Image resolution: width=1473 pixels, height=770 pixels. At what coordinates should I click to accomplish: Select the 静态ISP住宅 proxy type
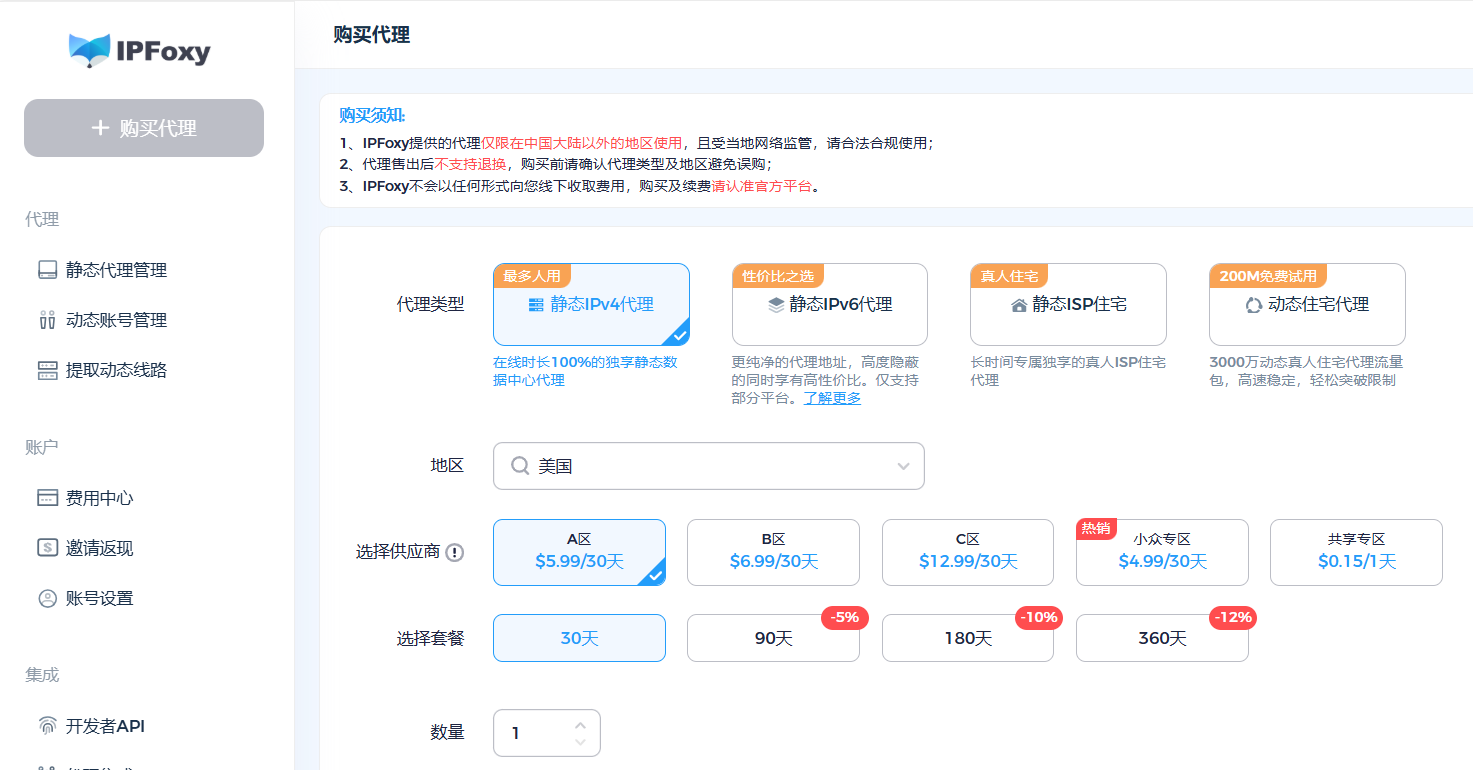tap(1068, 302)
